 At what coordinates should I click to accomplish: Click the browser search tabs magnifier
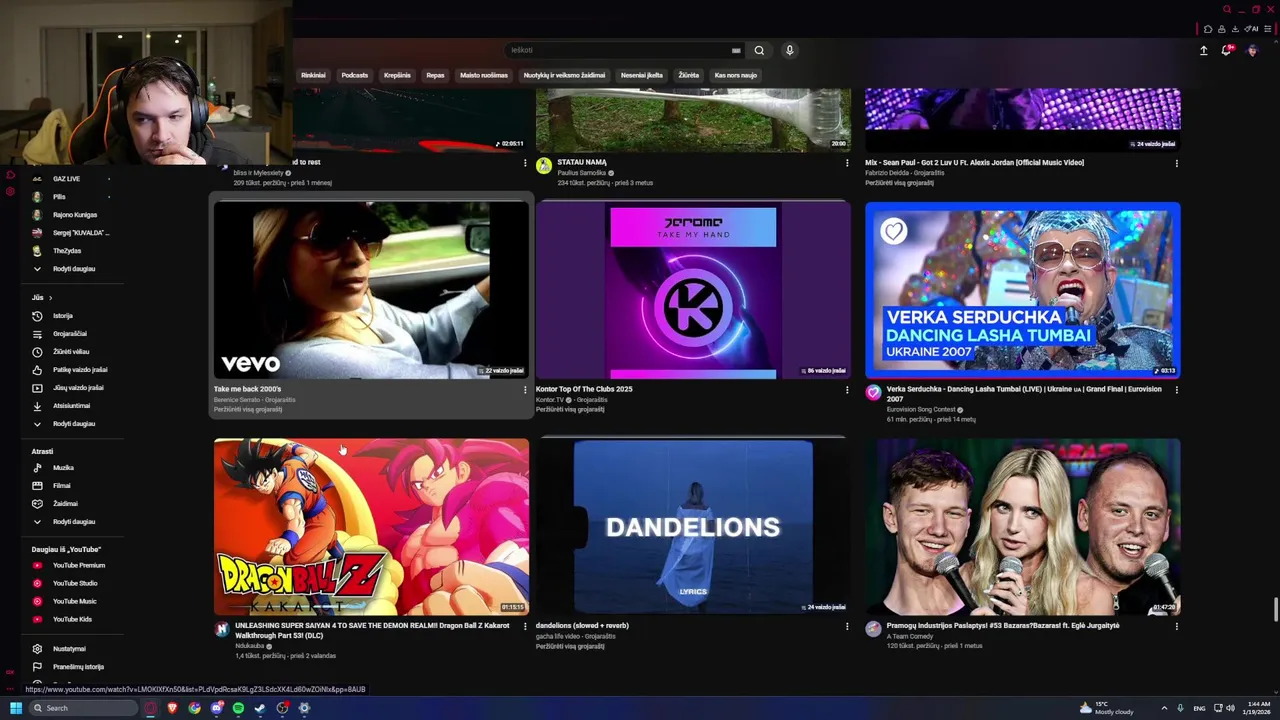click(x=1227, y=10)
